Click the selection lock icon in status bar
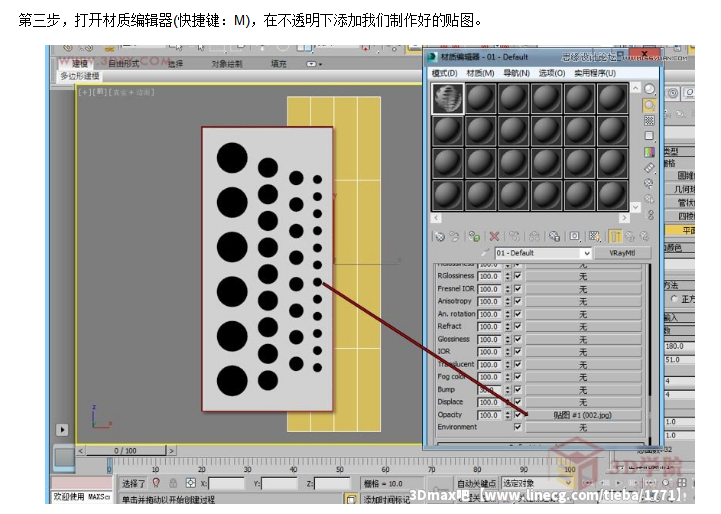 tap(173, 483)
